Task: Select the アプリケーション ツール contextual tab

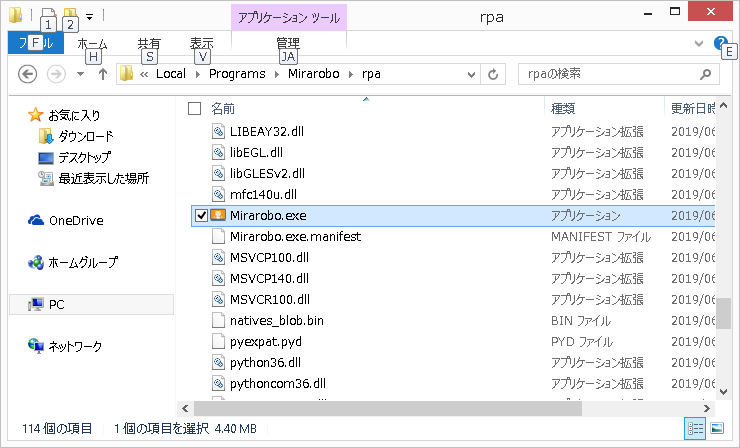Action: pyautogui.click(x=289, y=18)
